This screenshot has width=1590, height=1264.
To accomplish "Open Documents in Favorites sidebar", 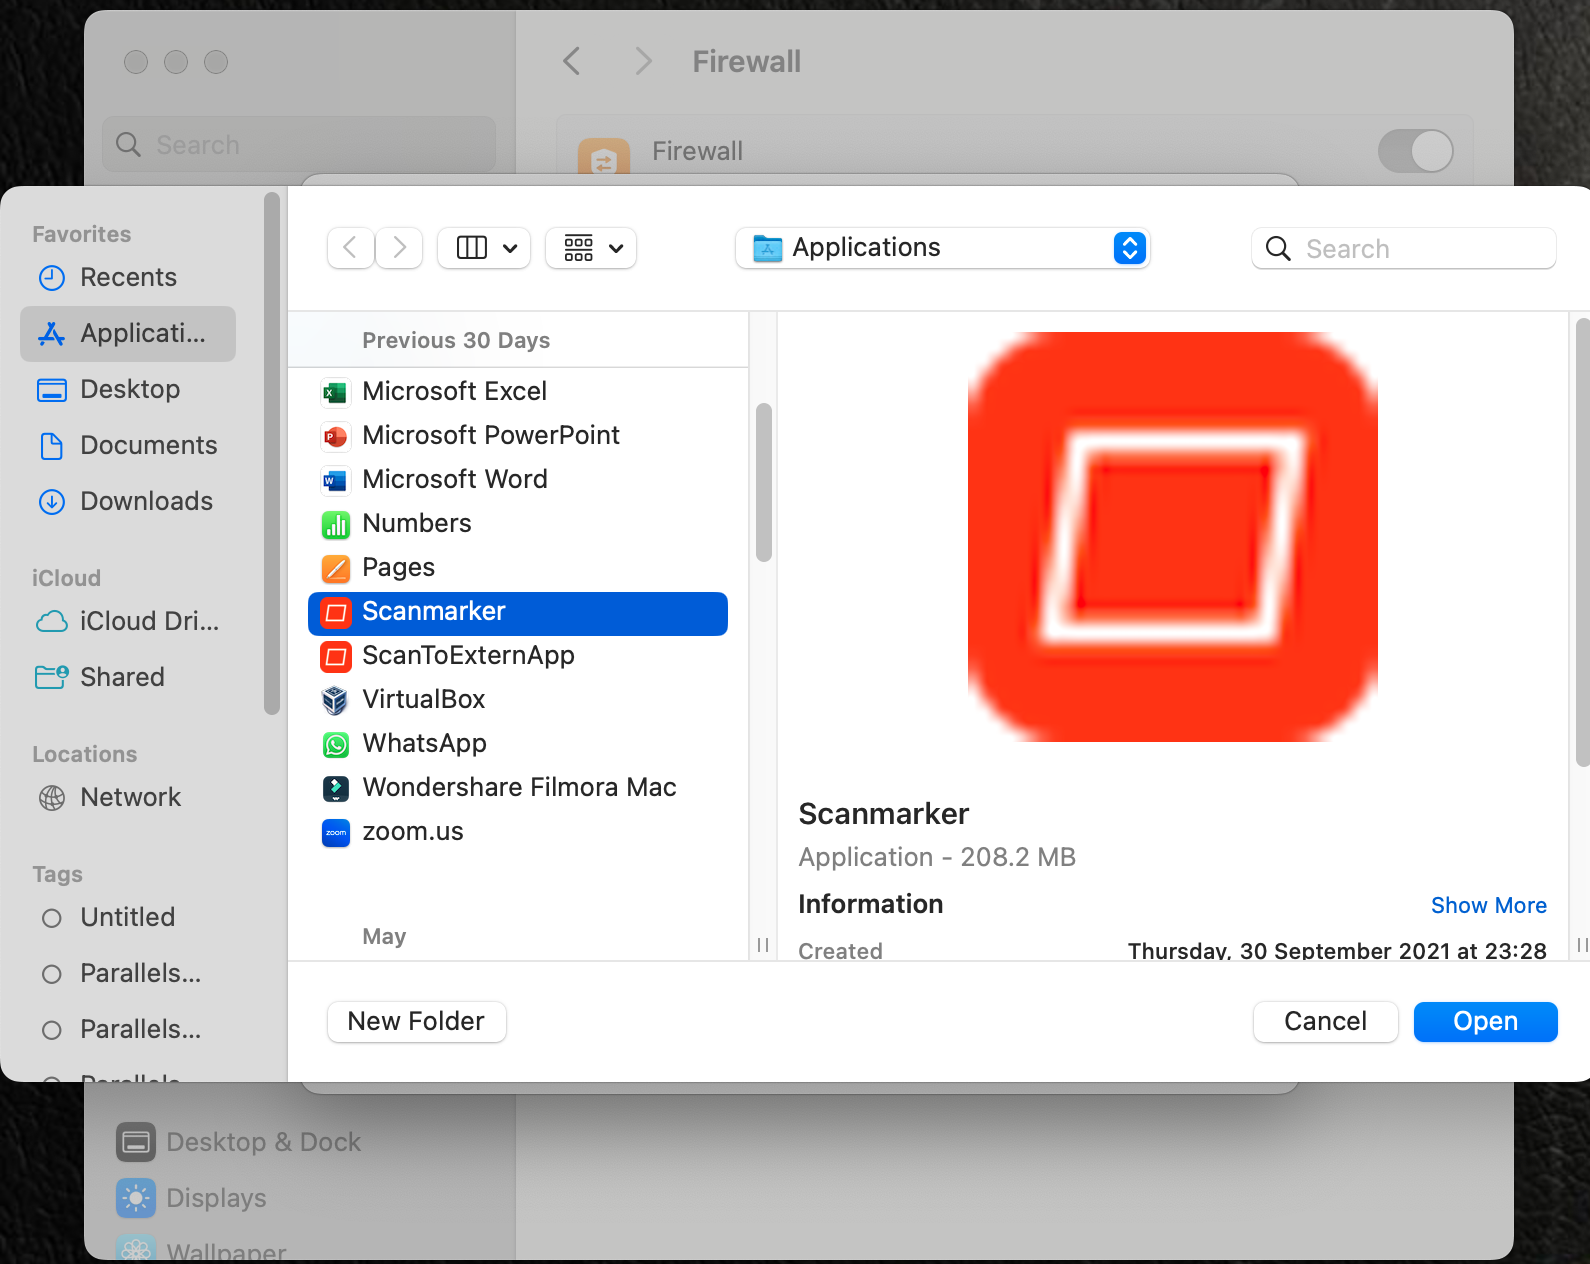I will (x=128, y=446).
